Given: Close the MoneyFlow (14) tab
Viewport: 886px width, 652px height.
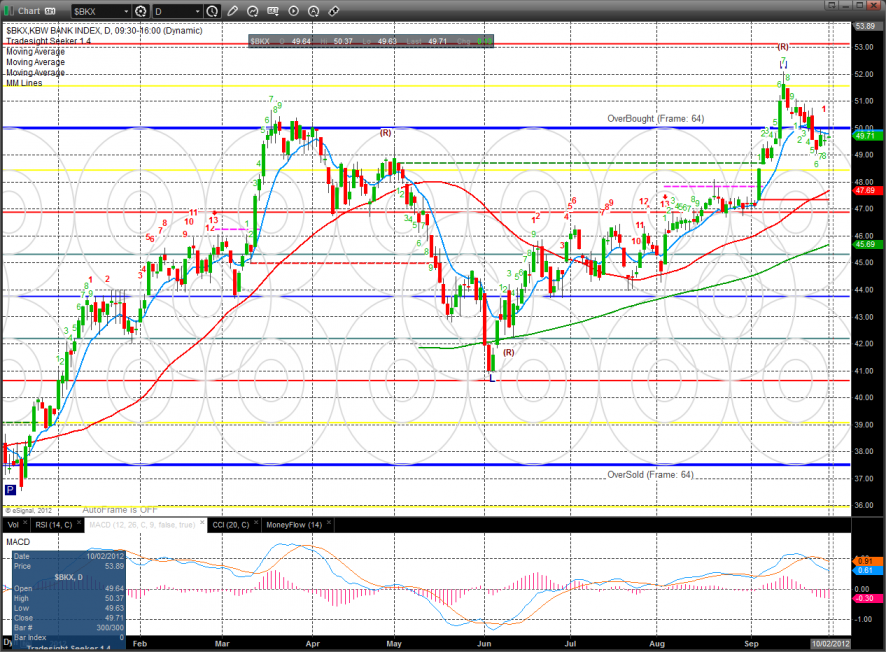Looking at the screenshot, I should pyautogui.click(x=329, y=523).
